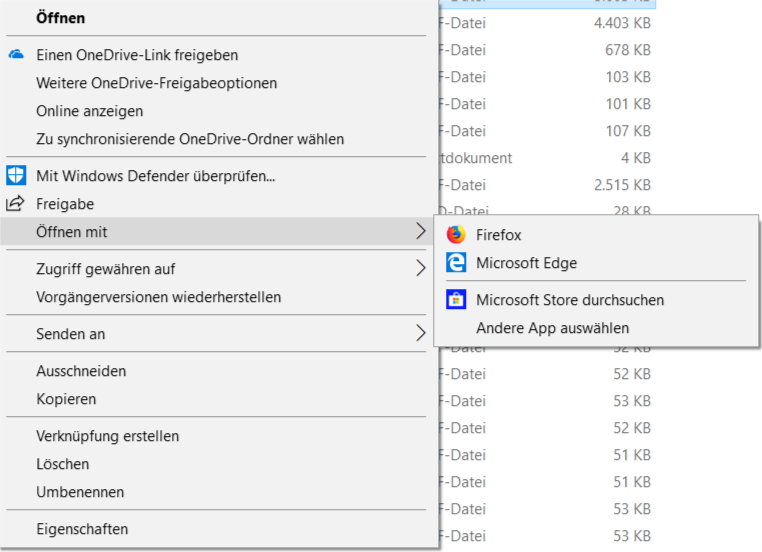
Task: Expand the Senden an submenu arrow
Action: pyautogui.click(x=421, y=333)
